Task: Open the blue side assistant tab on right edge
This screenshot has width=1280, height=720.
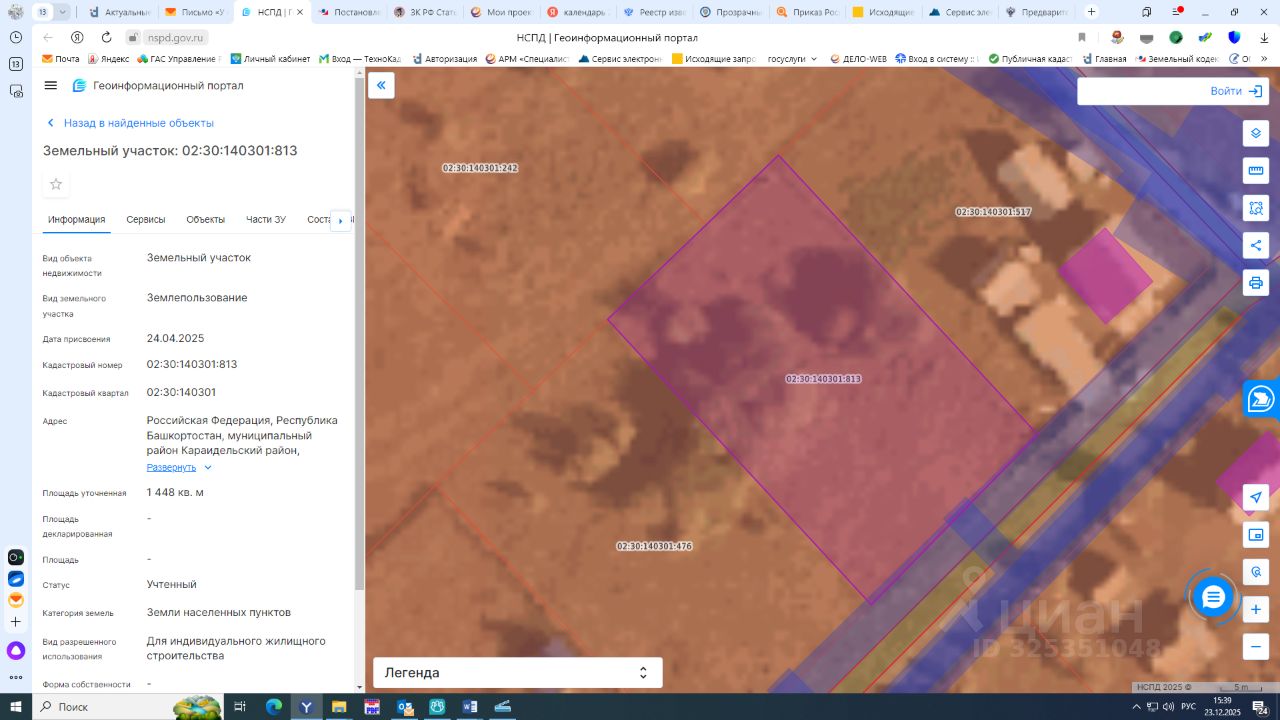Action: coord(1262,398)
